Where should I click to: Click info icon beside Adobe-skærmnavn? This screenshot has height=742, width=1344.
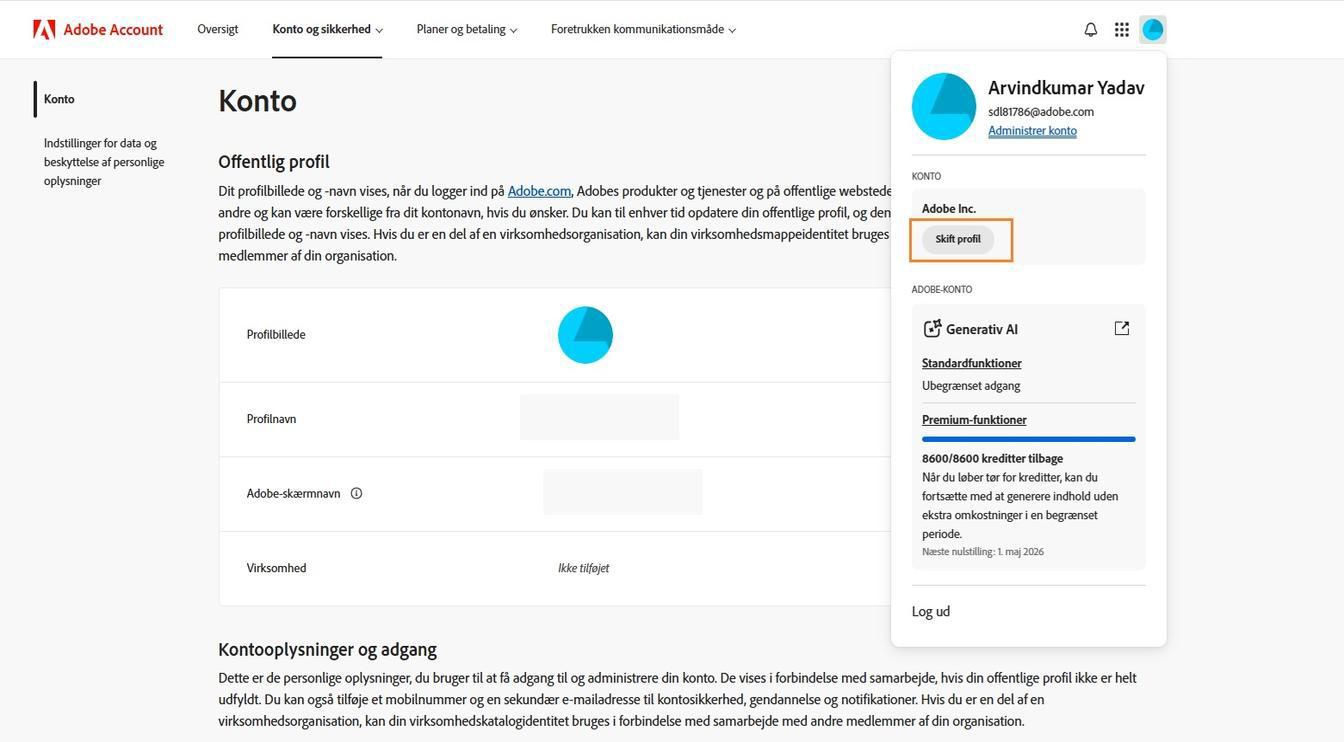coord(356,493)
